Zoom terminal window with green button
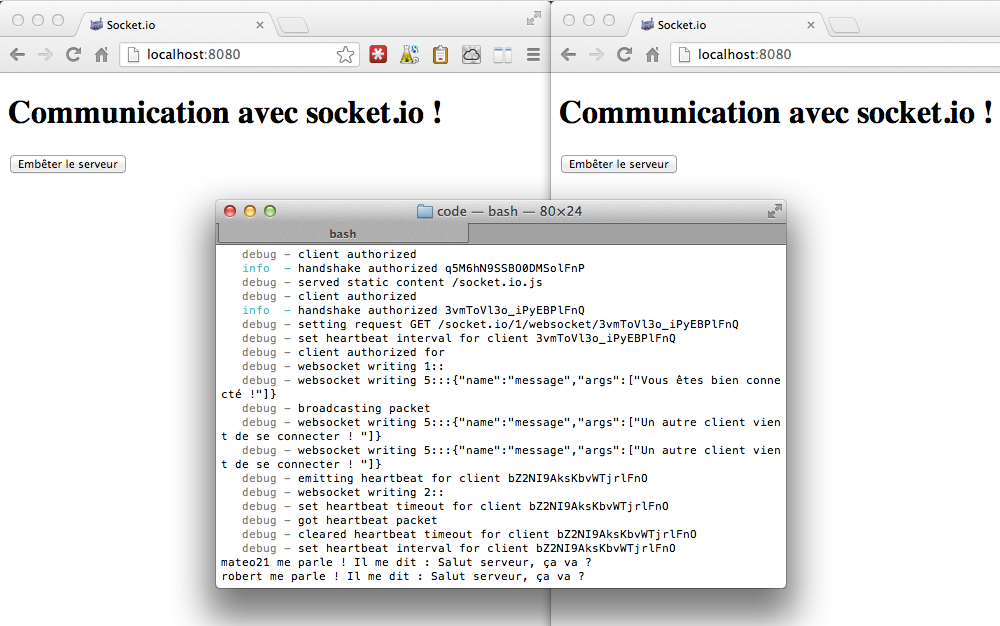1000x626 pixels. 270,211
